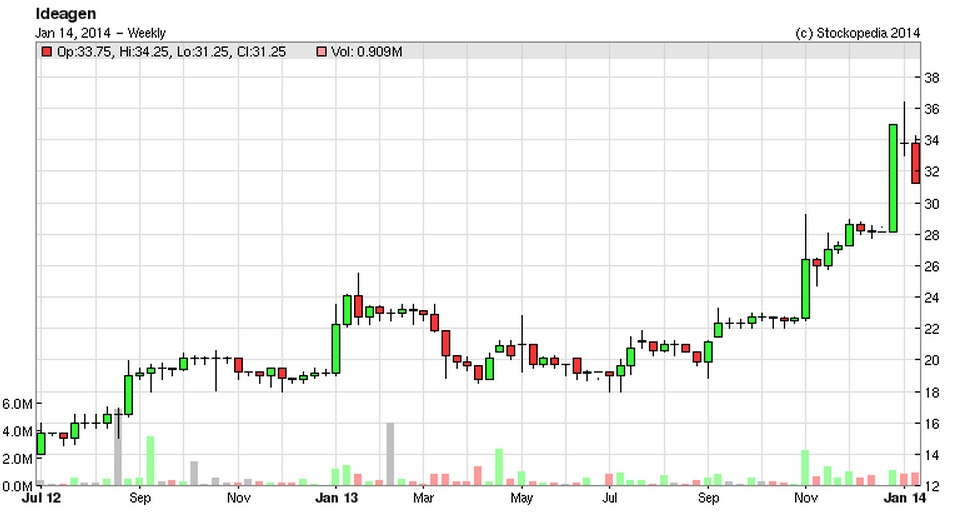The width and height of the screenshot is (954, 525).
Task: Click the pink Vol legend swatch
Action: (321, 52)
